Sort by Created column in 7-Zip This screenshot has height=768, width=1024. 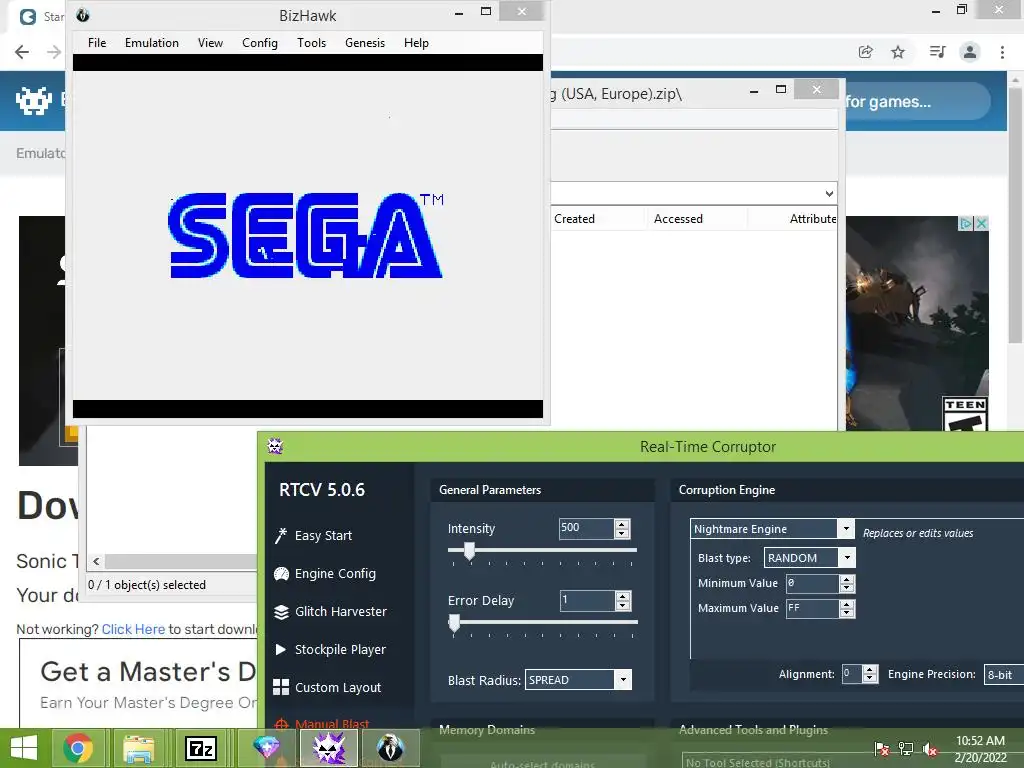(x=575, y=219)
